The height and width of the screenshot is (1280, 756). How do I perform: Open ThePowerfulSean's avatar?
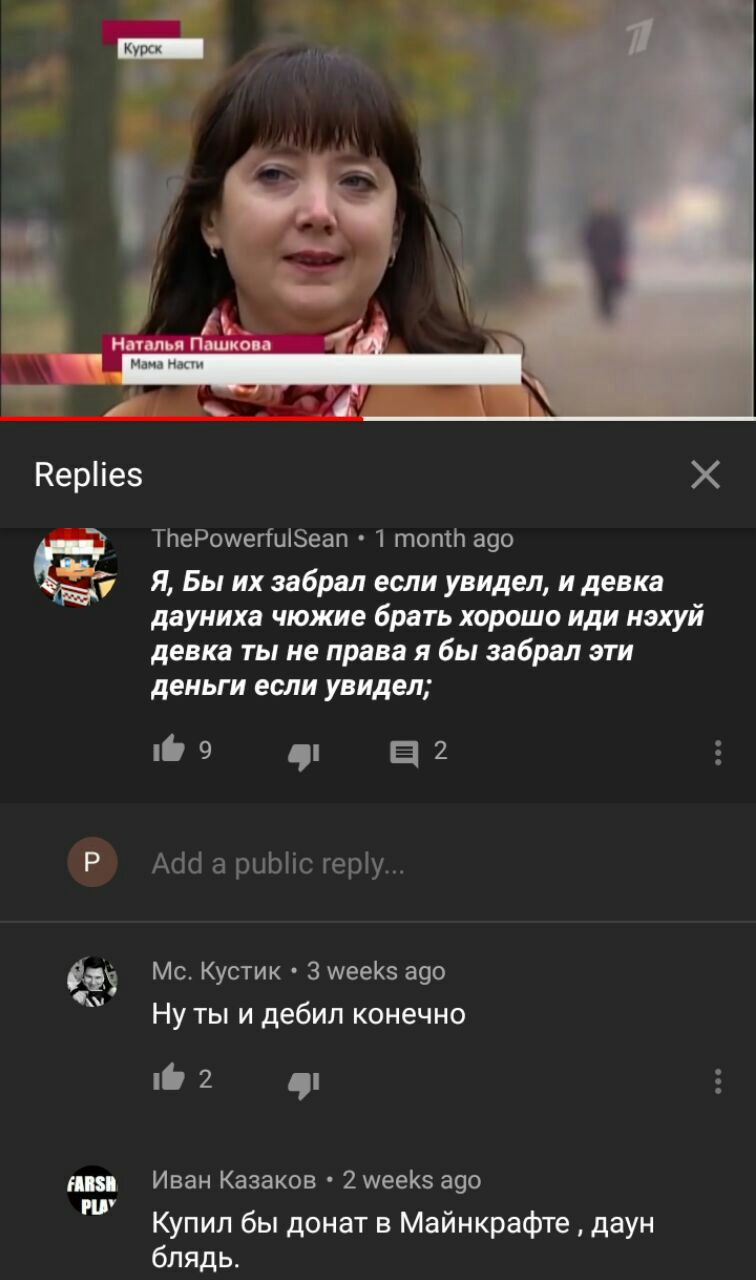tap(76, 567)
